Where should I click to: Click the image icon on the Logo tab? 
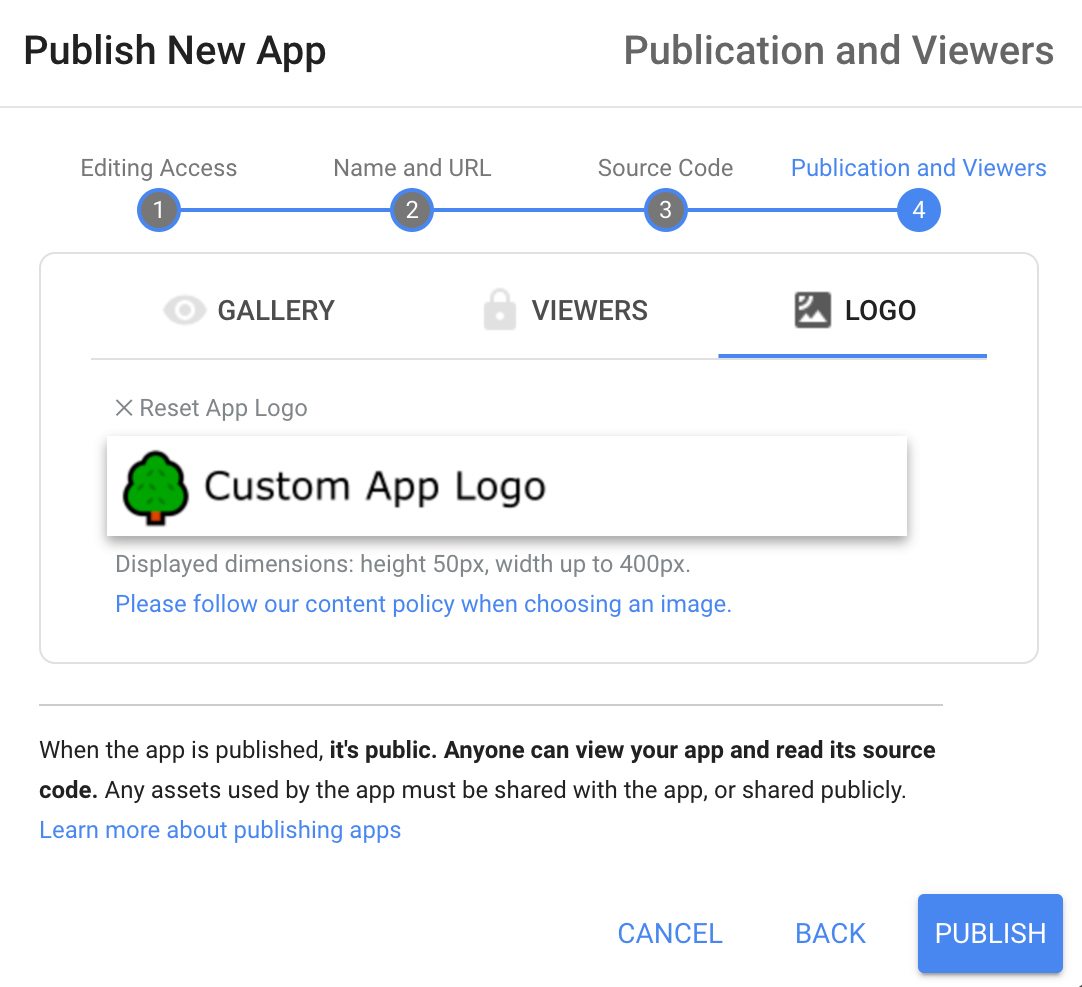pyautogui.click(x=812, y=310)
